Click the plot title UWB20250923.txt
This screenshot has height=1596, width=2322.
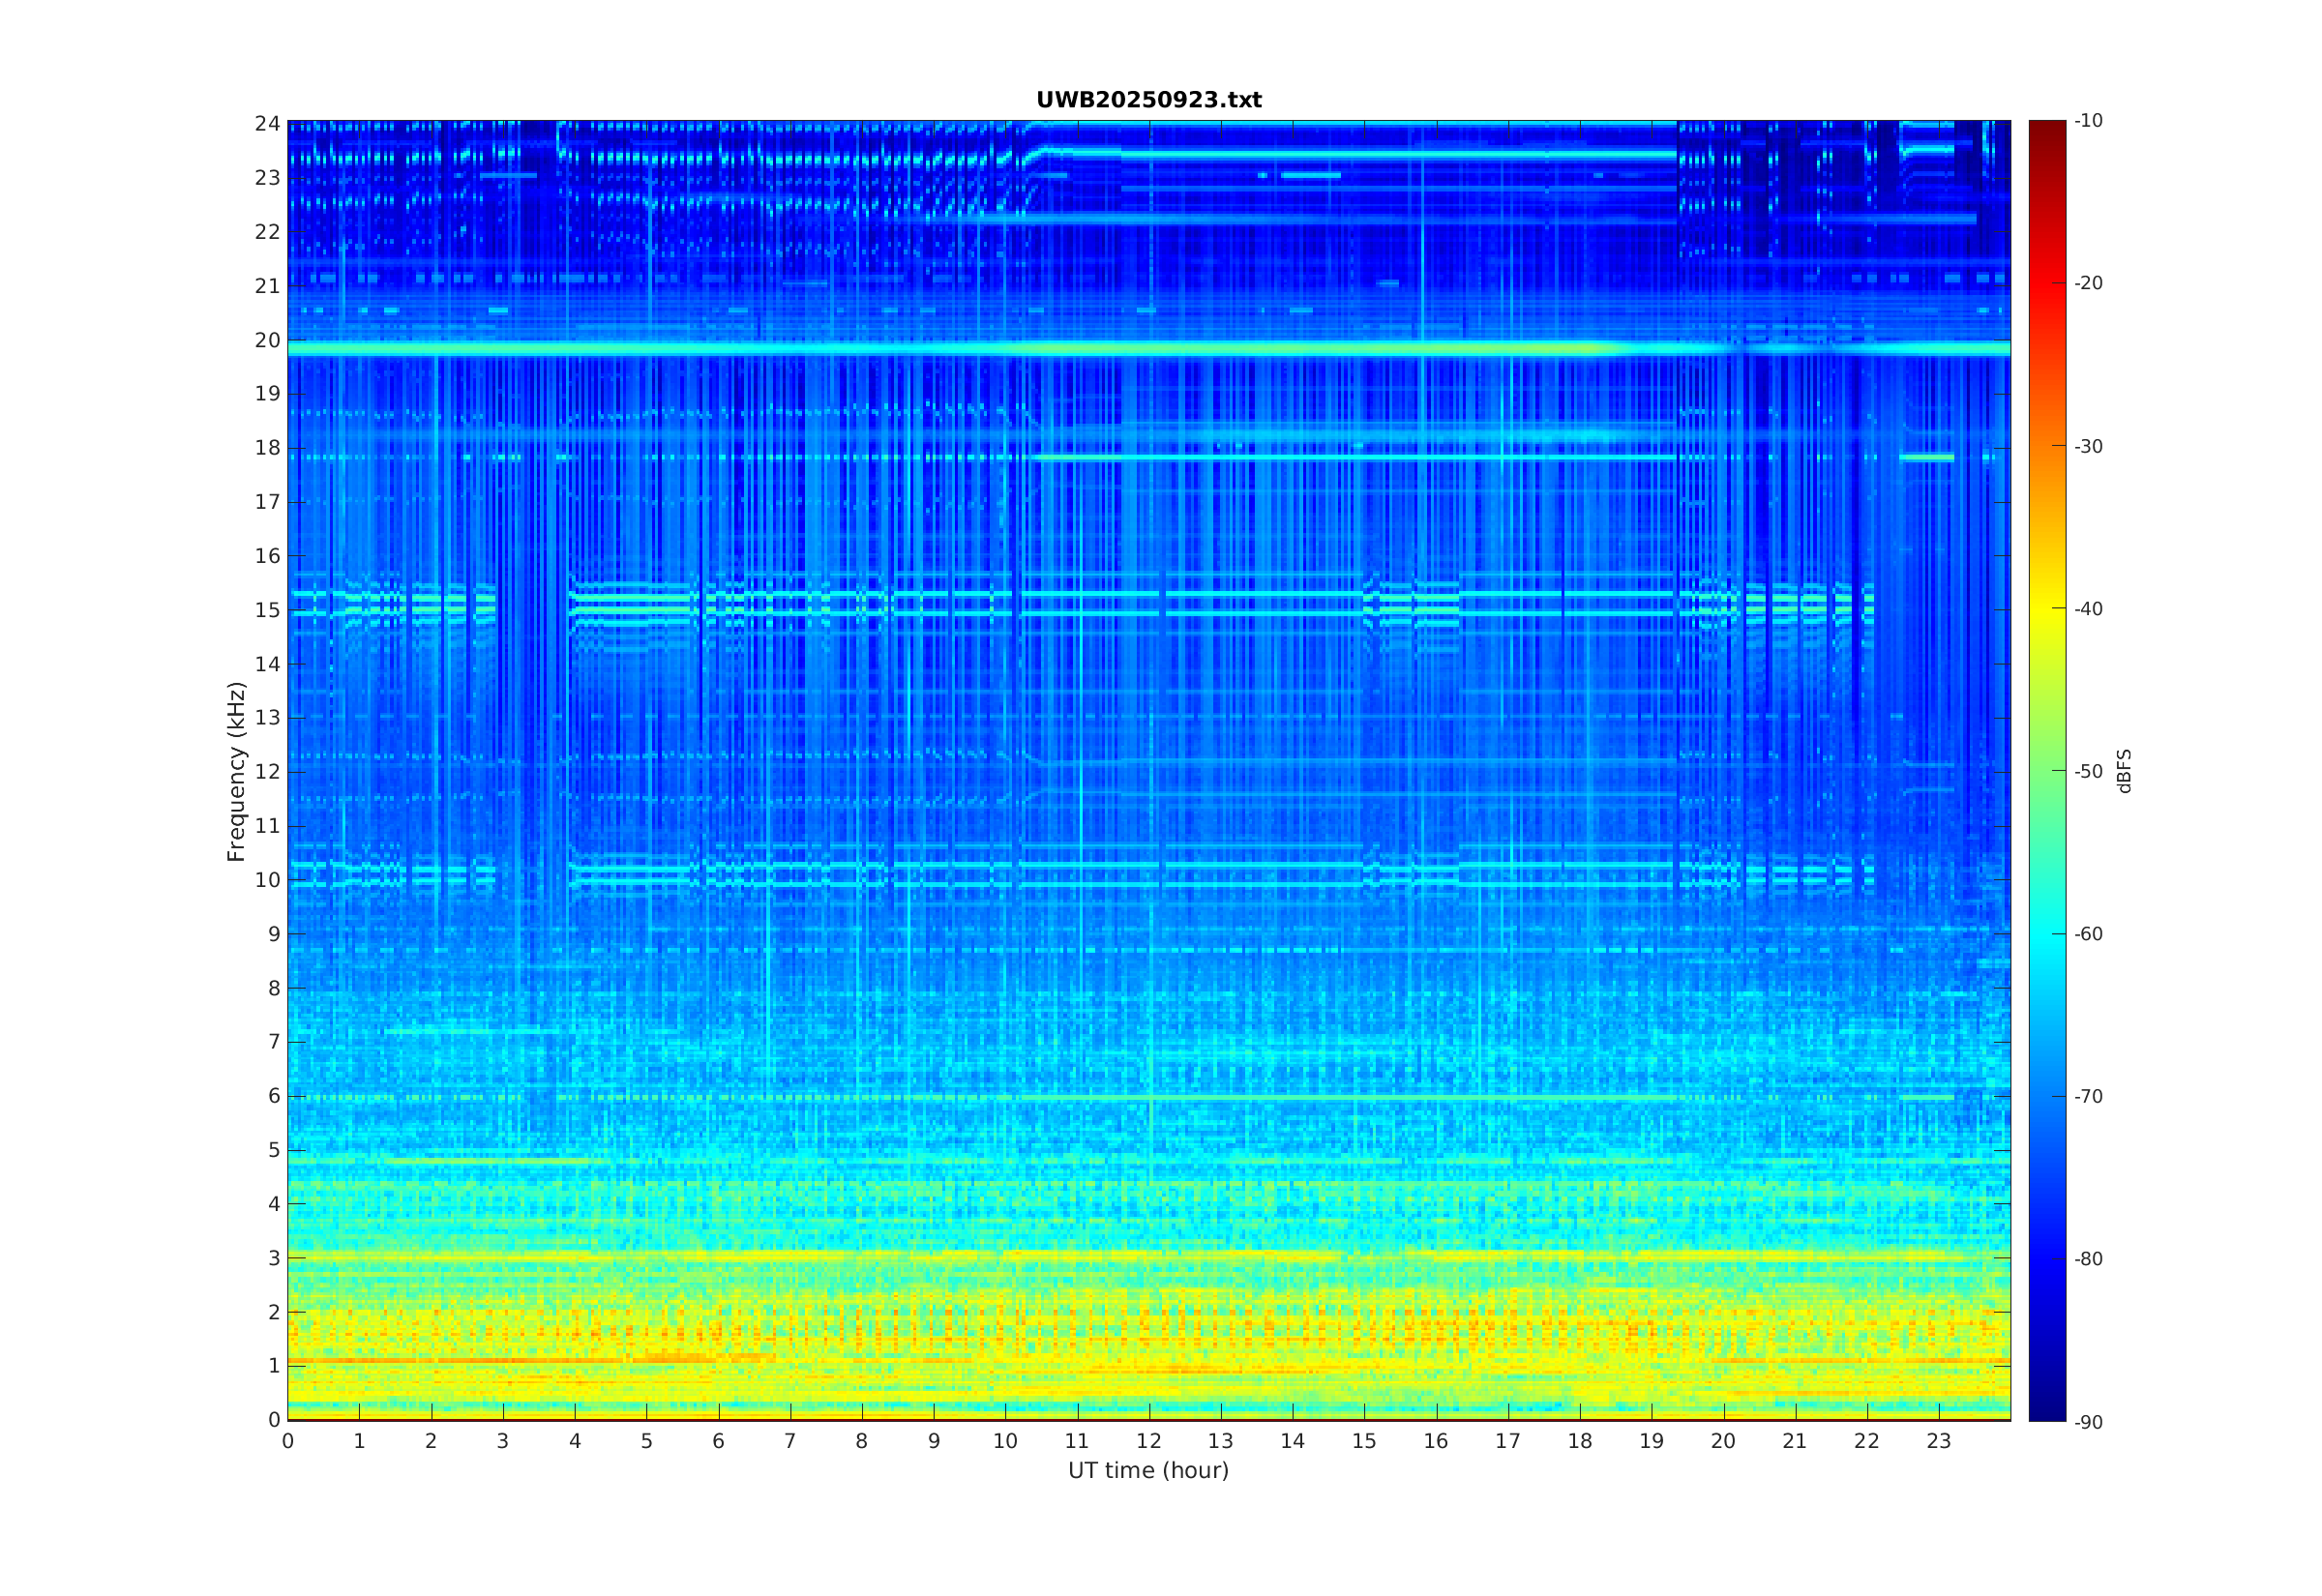pyautogui.click(x=1148, y=100)
